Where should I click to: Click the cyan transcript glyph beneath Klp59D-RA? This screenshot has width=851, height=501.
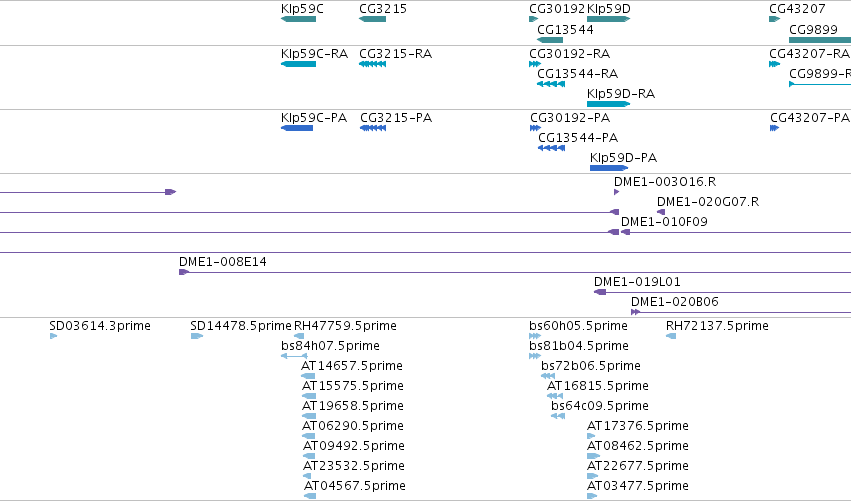[x=608, y=104]
